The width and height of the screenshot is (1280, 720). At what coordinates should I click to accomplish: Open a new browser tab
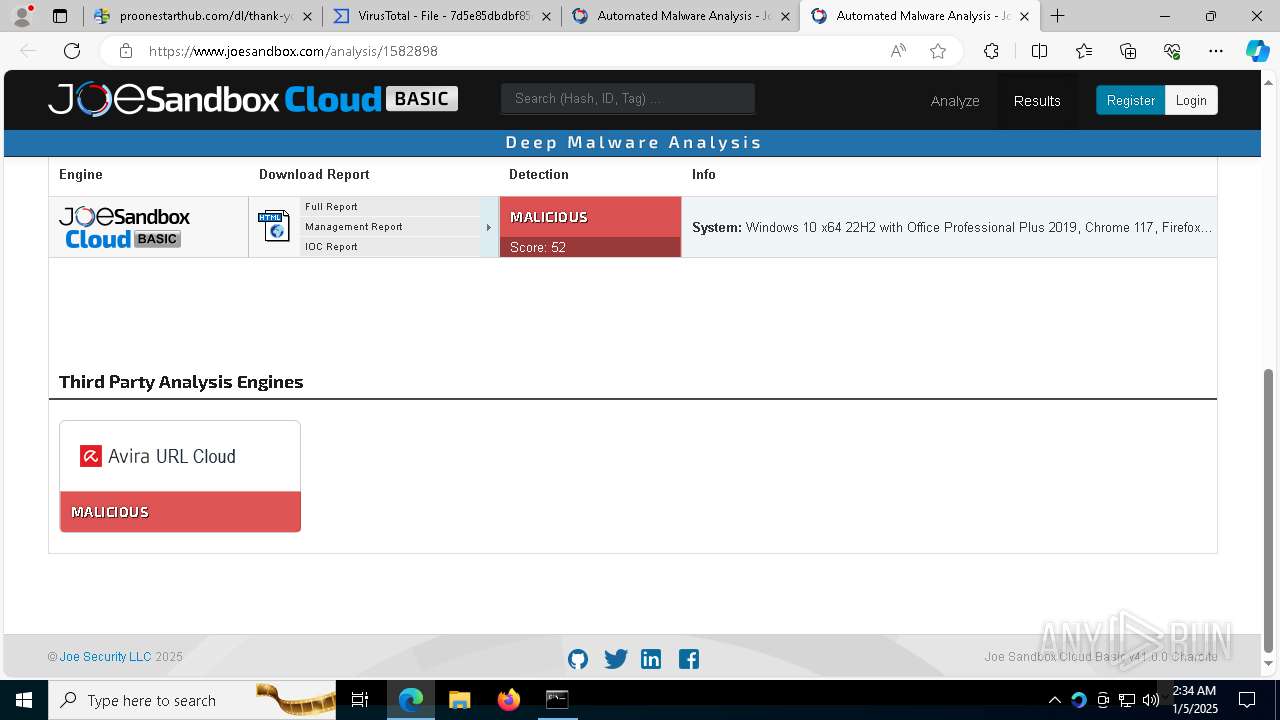point(1057,16)
